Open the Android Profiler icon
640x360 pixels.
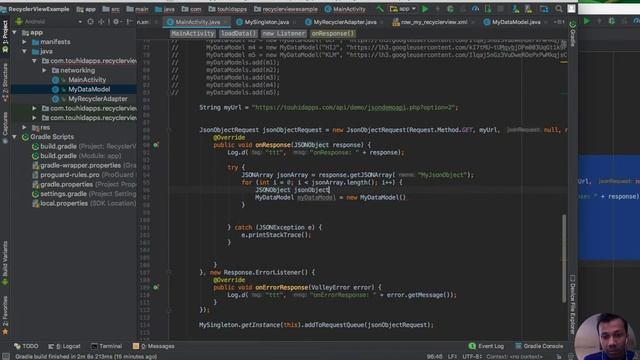pyautogui.click(x=475, y=9)
